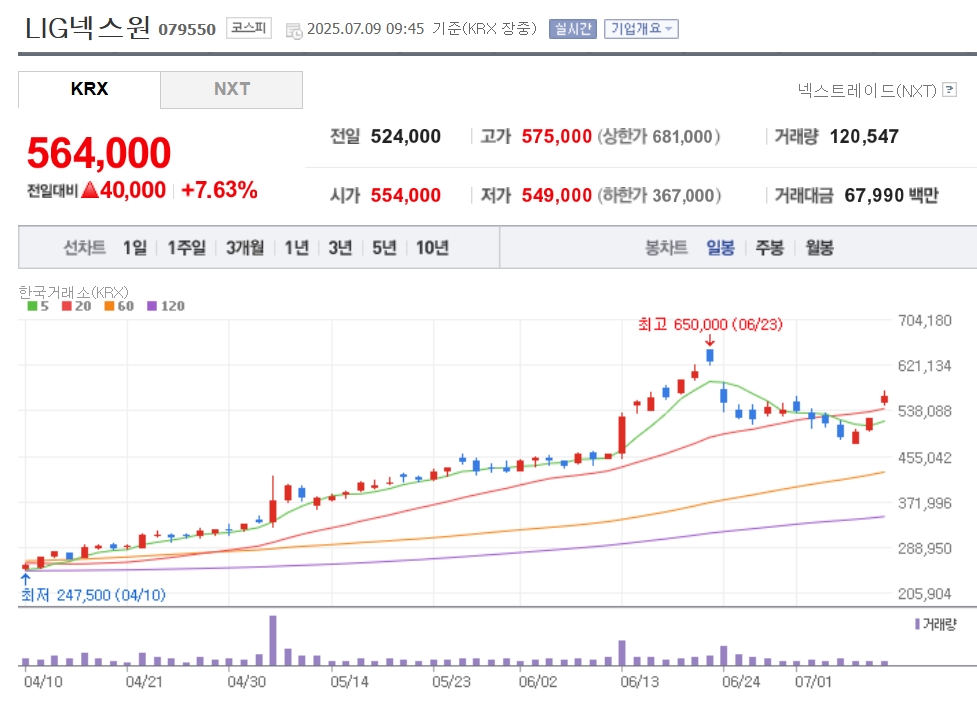Click the purple 120-day moving average swatch
Image resolution: width=977 pixels, height=702 pixels.
151,306
